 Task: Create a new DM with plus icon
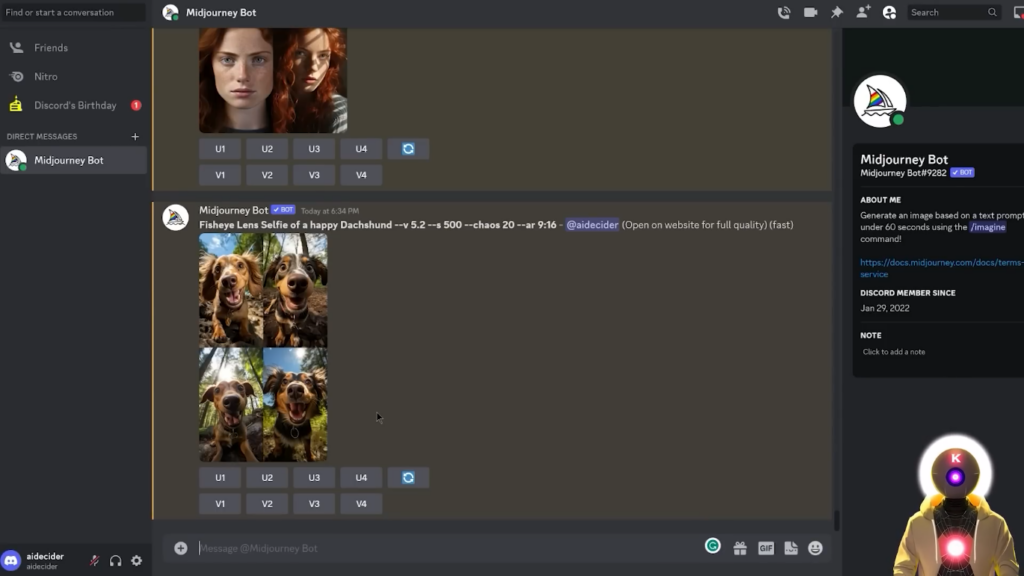click(135, 137)
